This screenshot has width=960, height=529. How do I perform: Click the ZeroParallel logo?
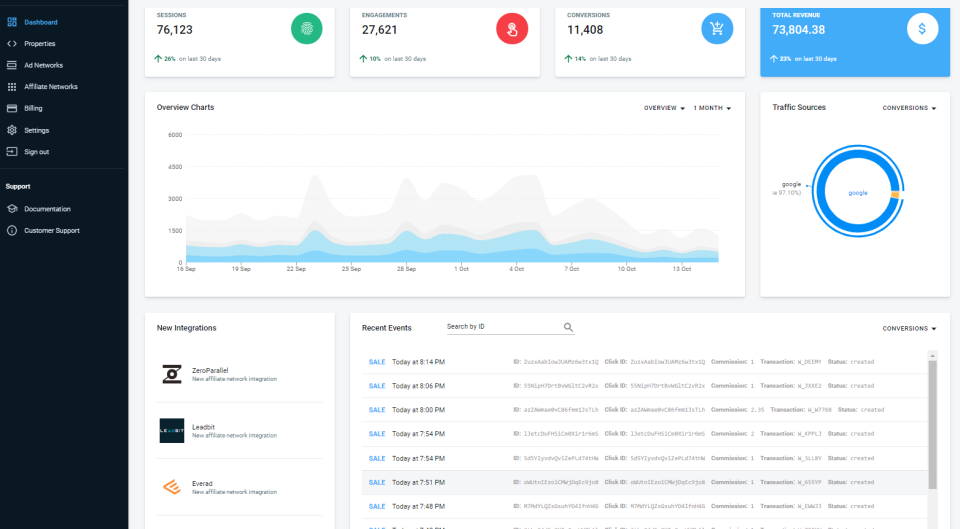click(x=172, y=374)
